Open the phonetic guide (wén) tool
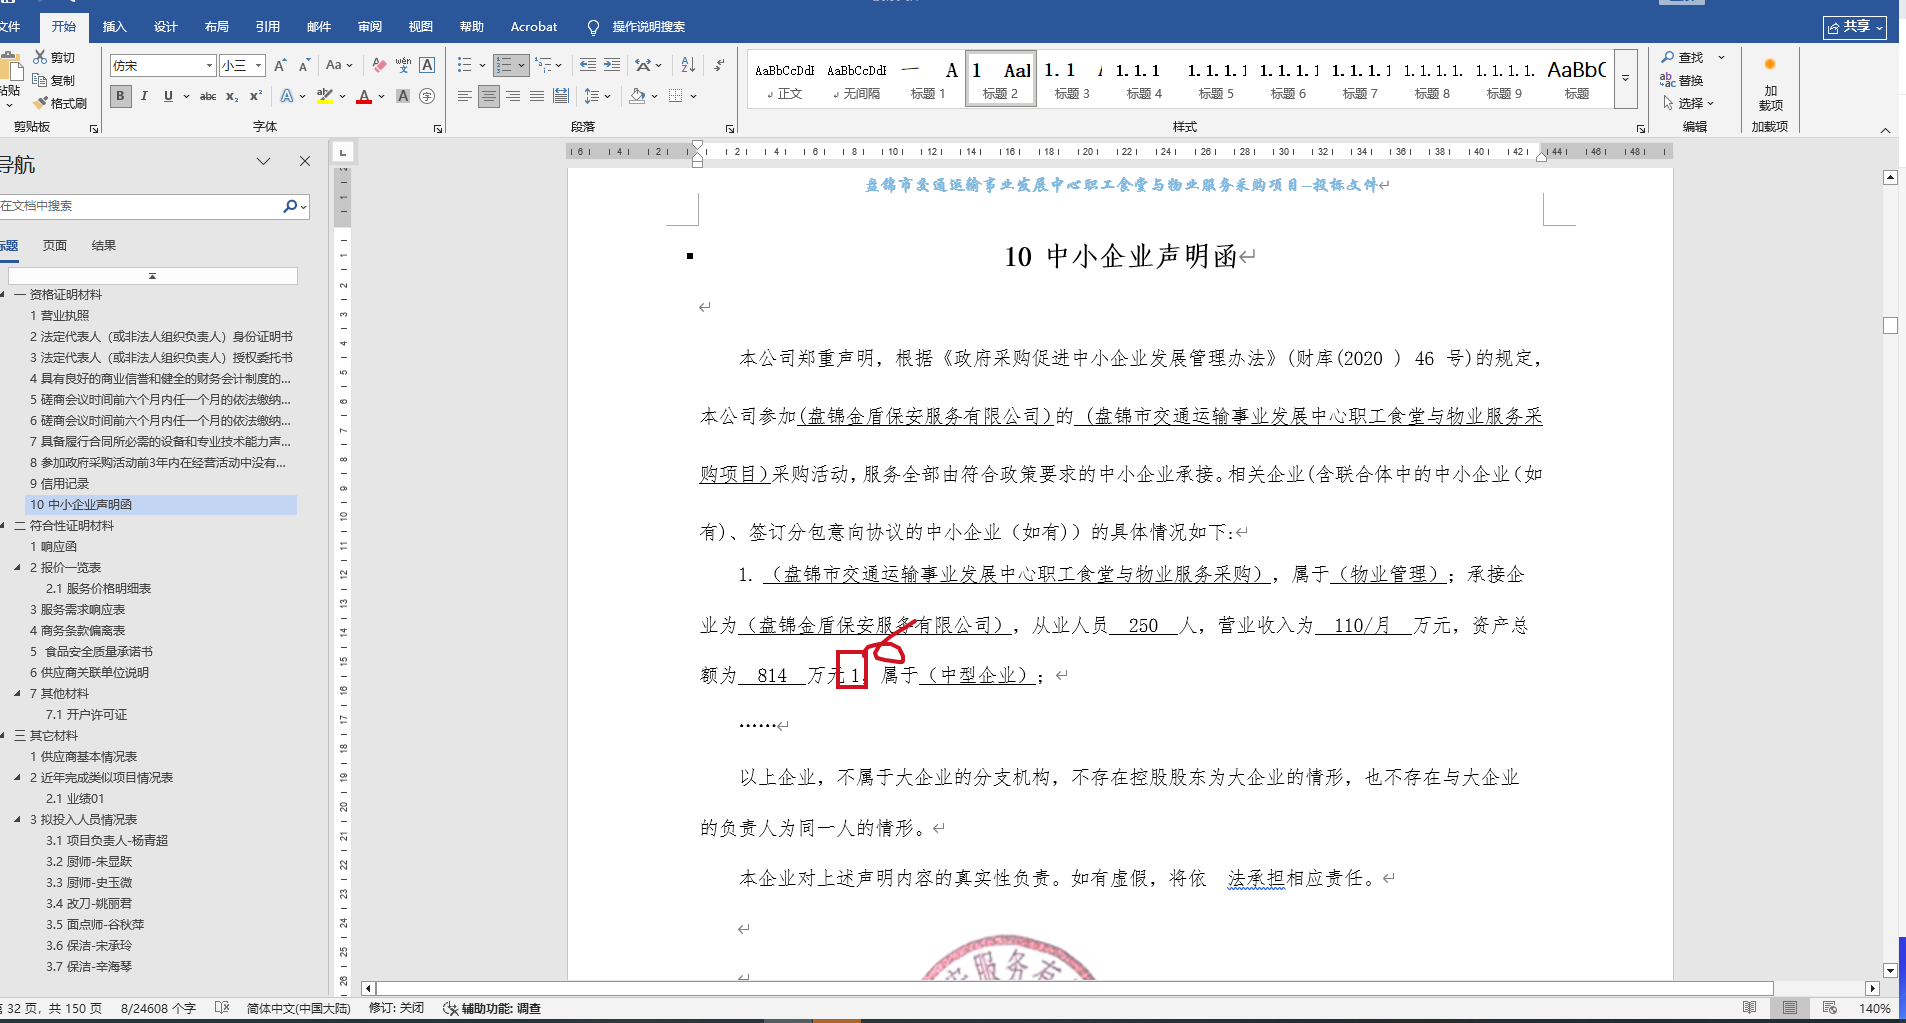The height and width of the screenshot is (1023, 1906). click(x=403, y=66)
